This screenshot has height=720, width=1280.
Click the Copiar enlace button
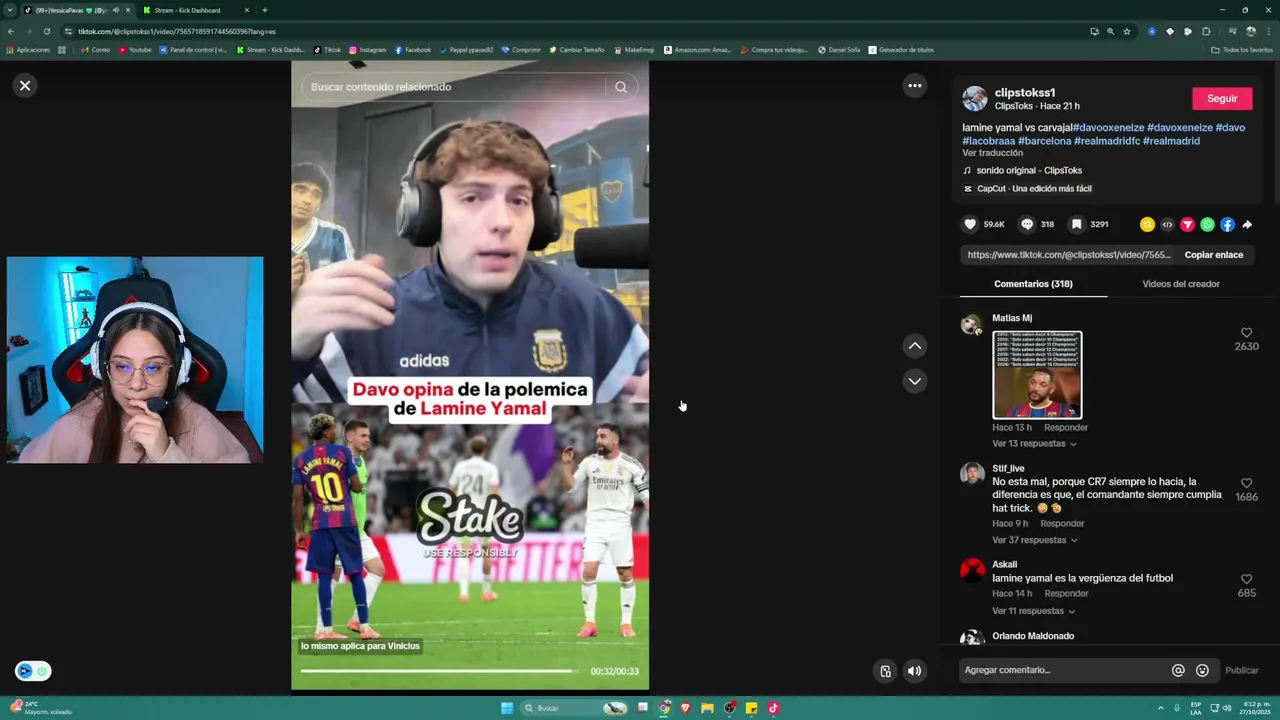(x=1214, y=255)
